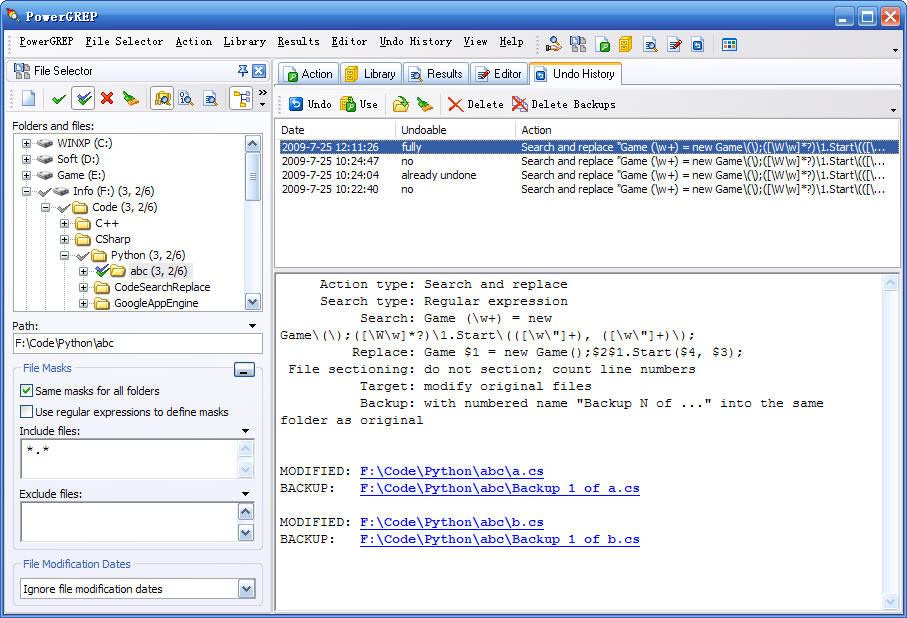This screenshot has height=618, width=907.
Task: Click the open folder icon in Undo History toolbar
Action: (400, 104)
